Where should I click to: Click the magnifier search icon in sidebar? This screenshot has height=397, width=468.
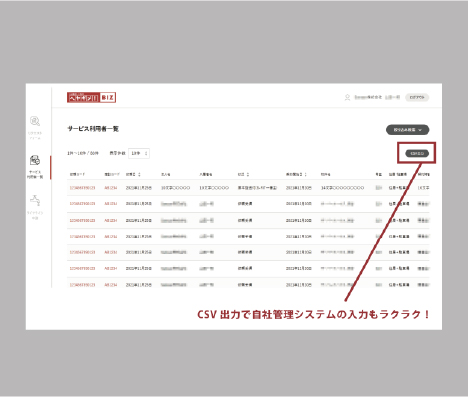(x=35, y=121)
